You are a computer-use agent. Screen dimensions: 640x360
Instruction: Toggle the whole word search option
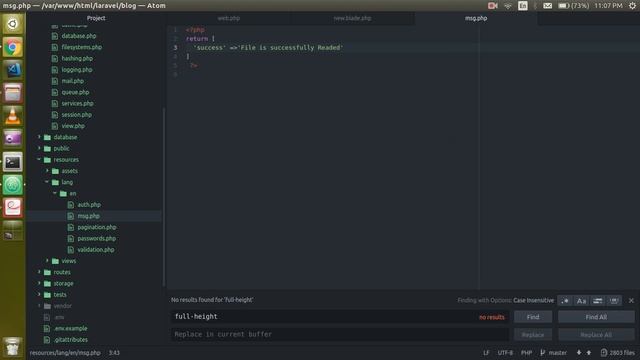tap(614, 301)
